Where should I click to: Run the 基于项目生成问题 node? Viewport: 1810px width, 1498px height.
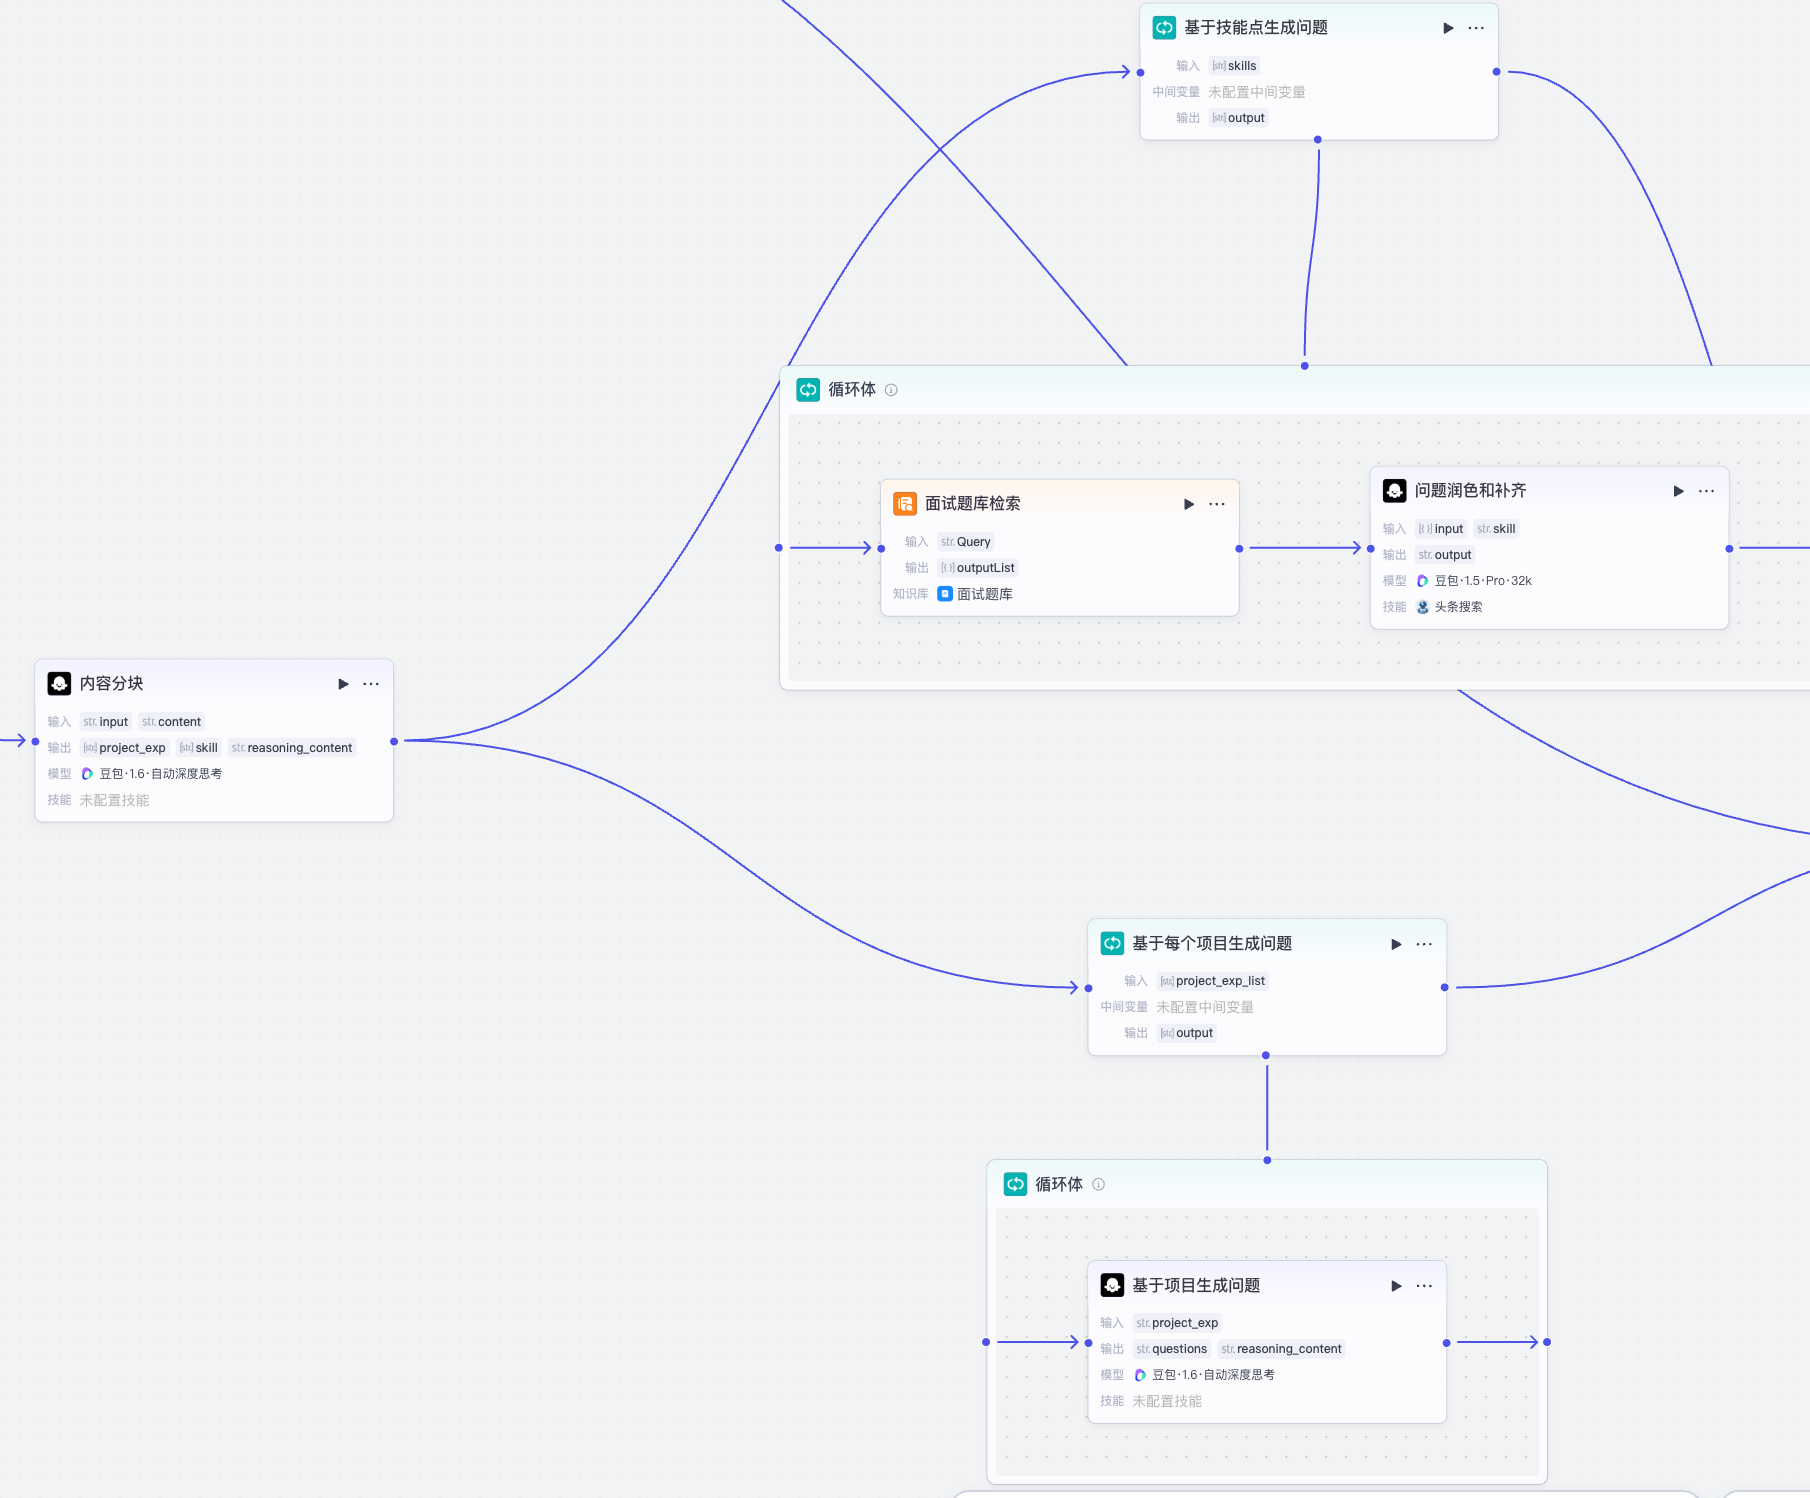[1397, 1286]
